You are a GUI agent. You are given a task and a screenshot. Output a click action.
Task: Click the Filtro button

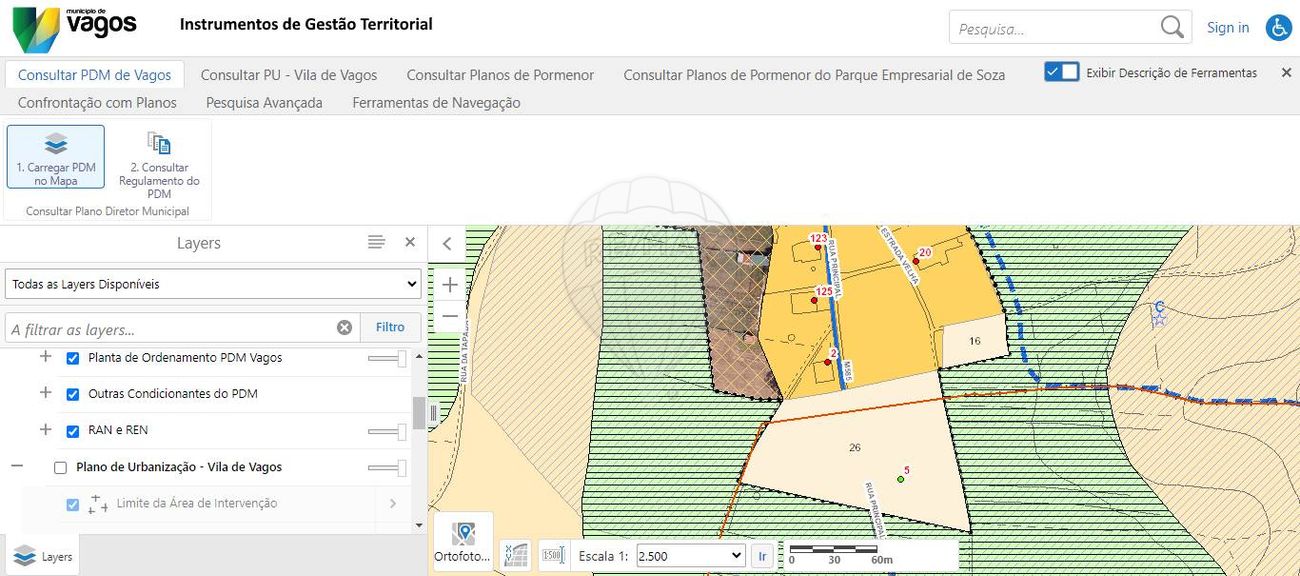point(390,327)
